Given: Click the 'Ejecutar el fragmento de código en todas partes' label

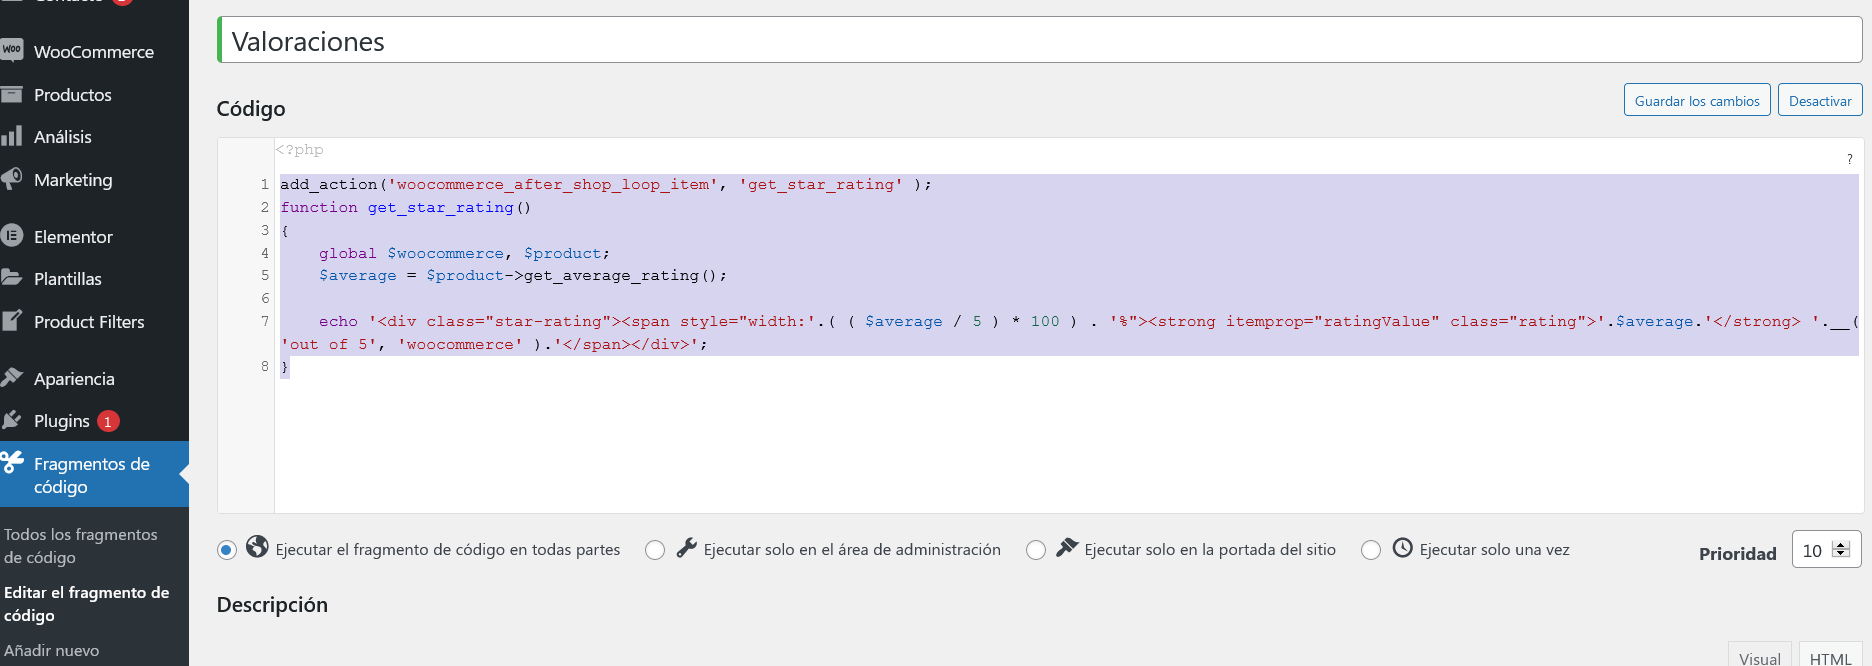Looking at the screenshot, I should [x=448, y=550].
